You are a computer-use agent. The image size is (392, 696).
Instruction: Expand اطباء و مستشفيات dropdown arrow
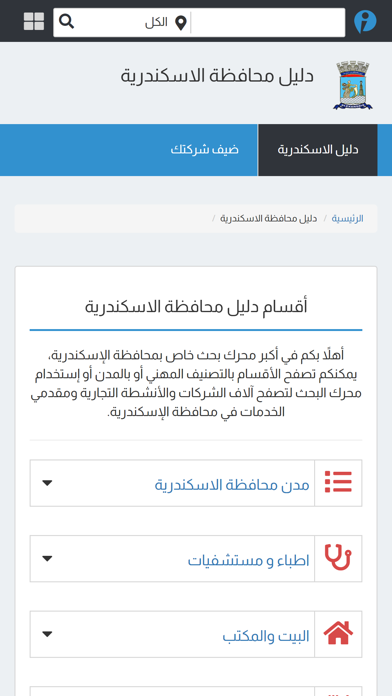pyautogui.click(x=48, y=558)
